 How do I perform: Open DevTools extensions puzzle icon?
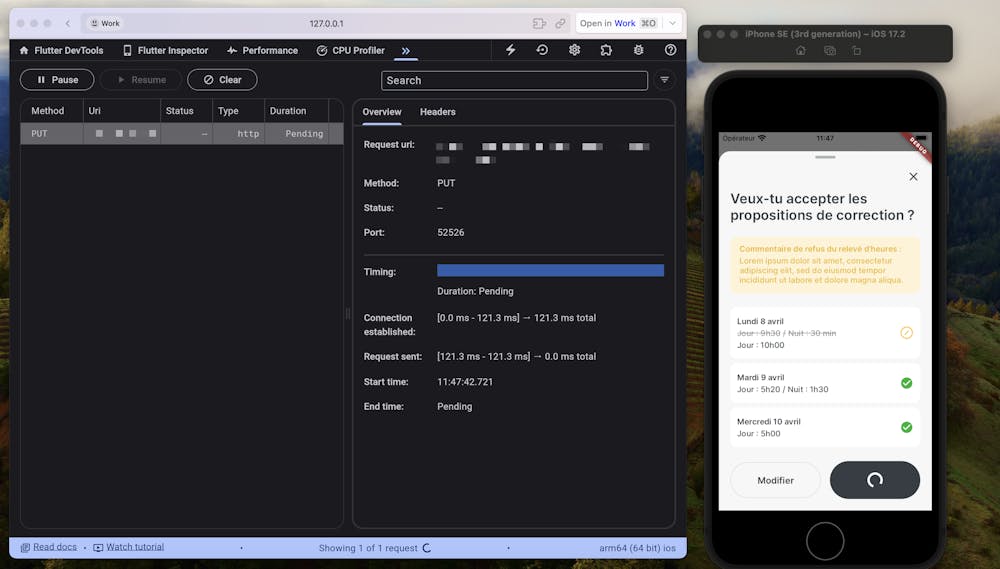[x=606, y=50]
